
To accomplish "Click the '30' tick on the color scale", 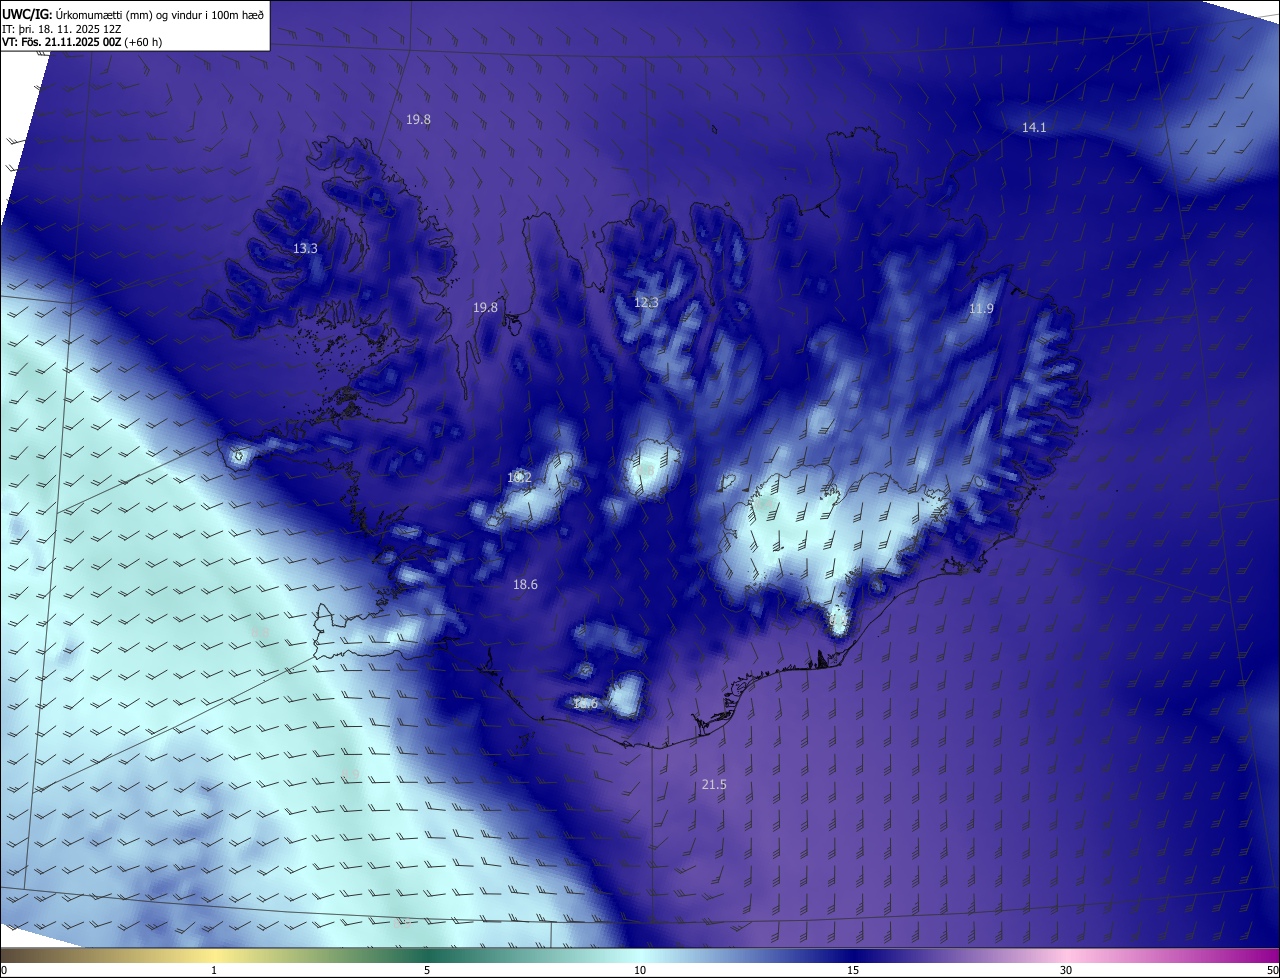I will point(1066,970).
